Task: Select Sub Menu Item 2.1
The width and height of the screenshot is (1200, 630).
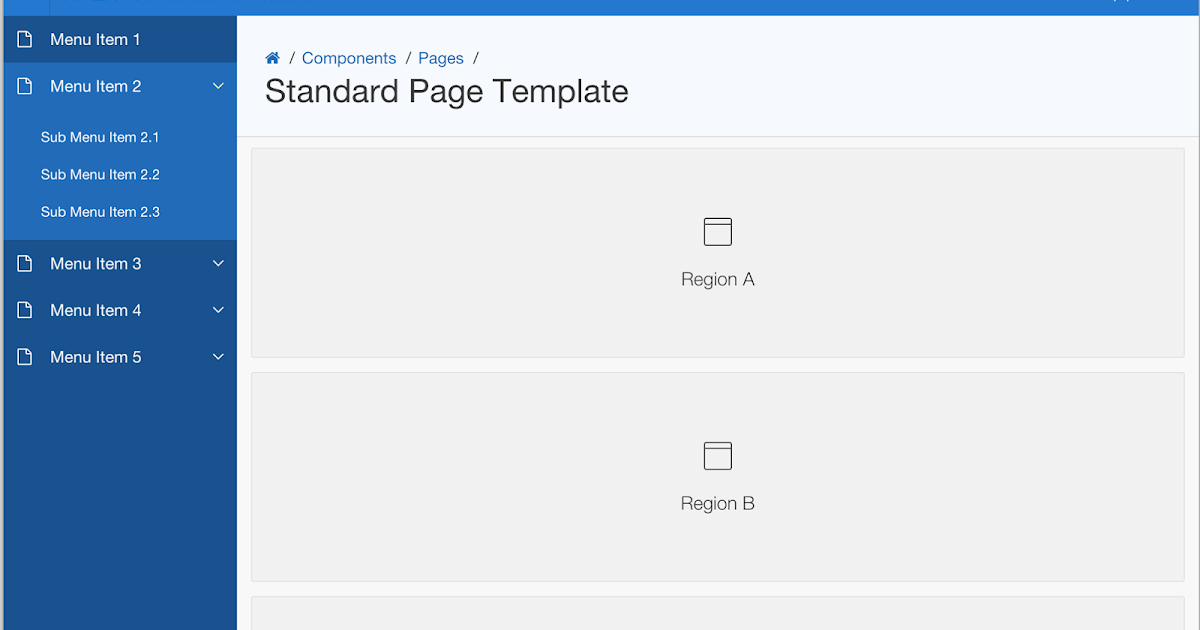Action: [x=100, y=137]
